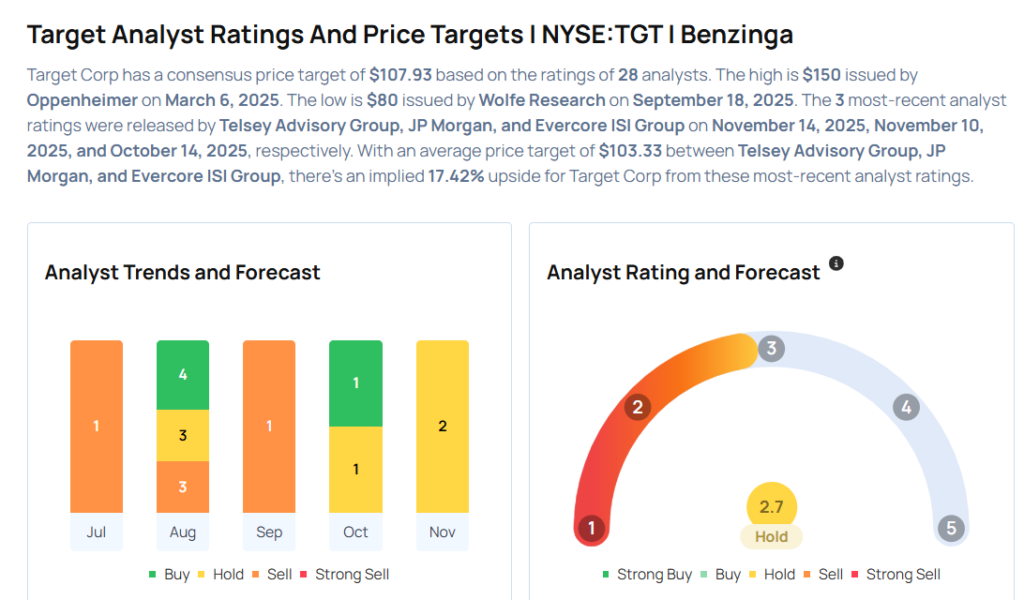
Task: Click the yellow 2.7 rating score circle
Action: (x=771, y=507)
